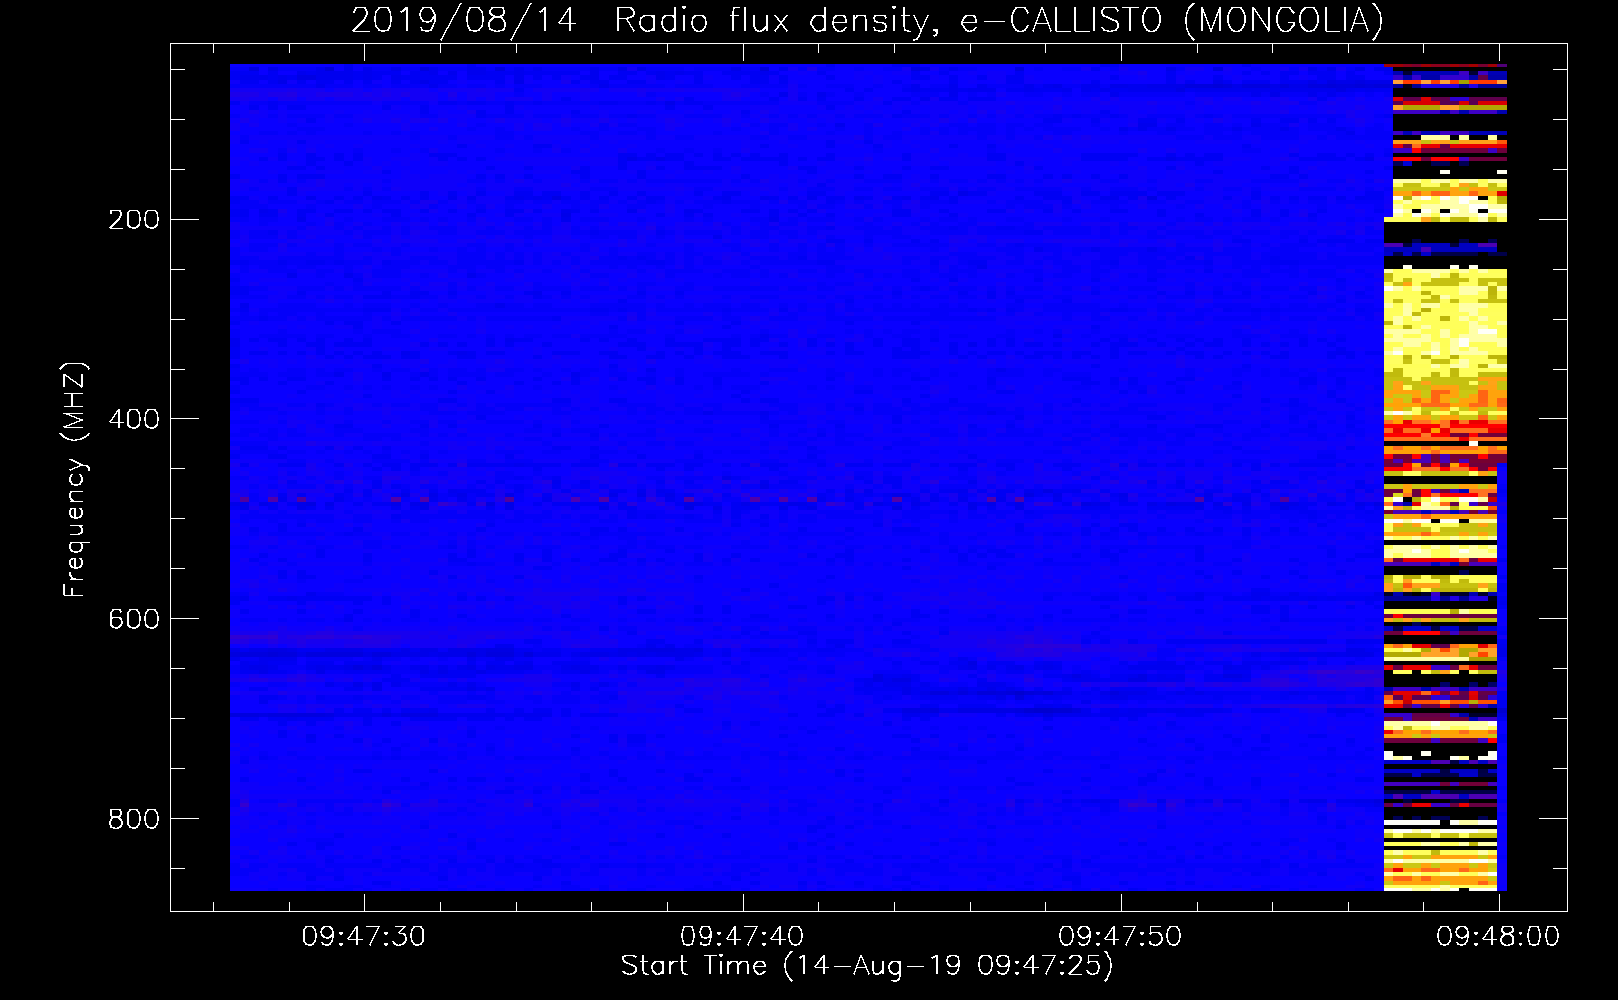Click the '200' frequency tick label
Screen dimensions: 1618x1000
tap(134, 220)
